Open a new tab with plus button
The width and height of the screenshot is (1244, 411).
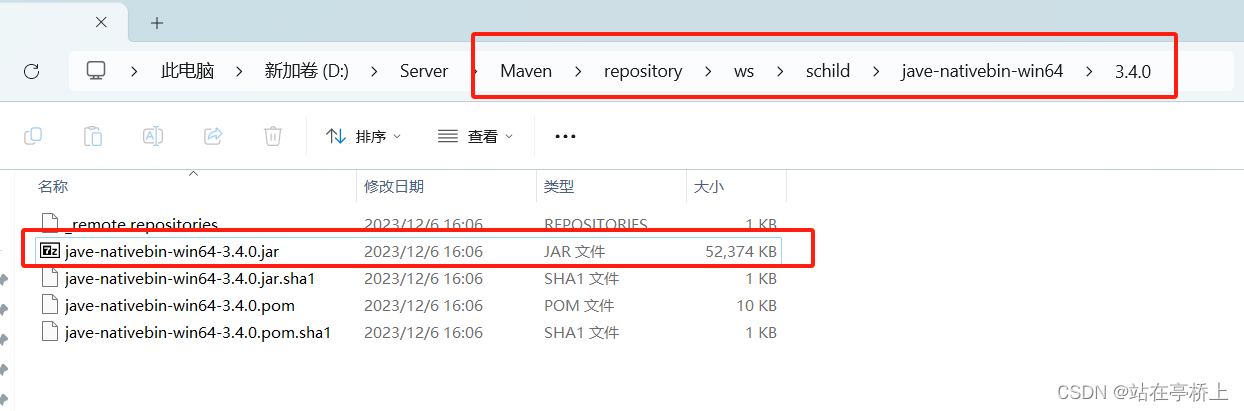157,22
